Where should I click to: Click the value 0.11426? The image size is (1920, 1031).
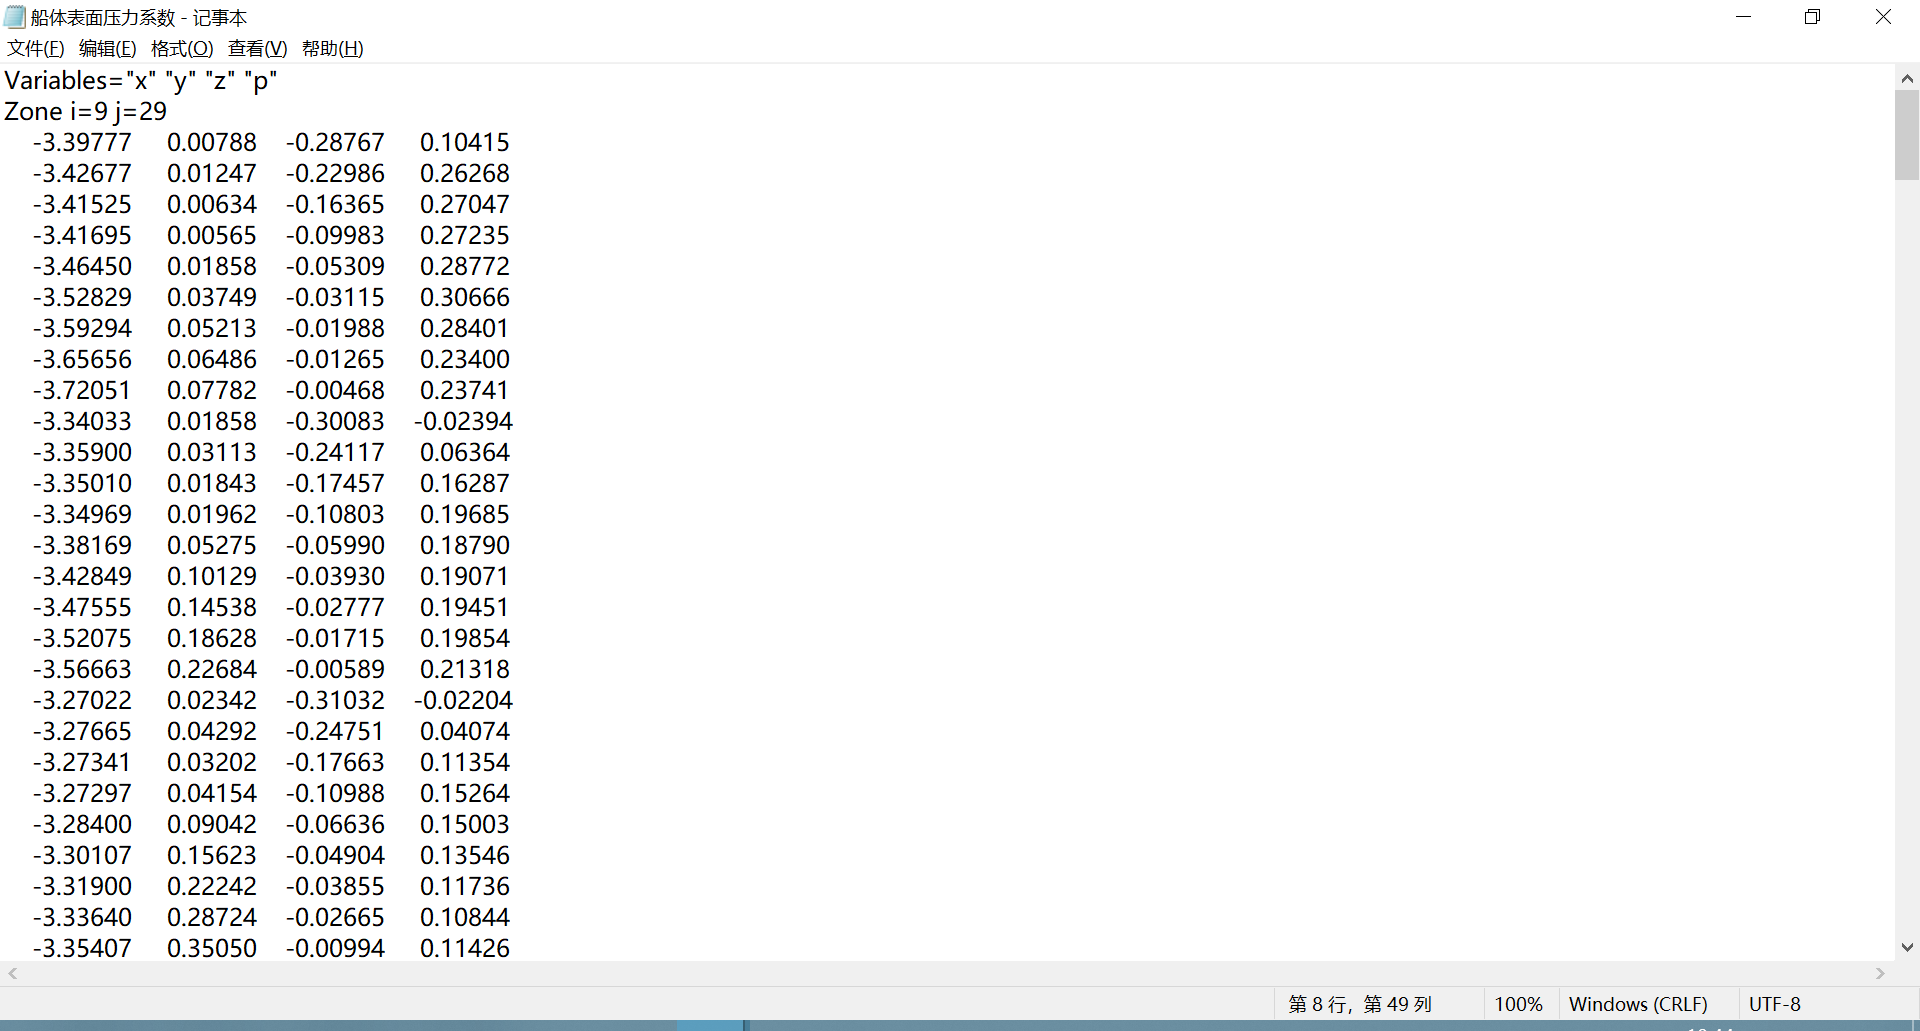pos(465,949)
